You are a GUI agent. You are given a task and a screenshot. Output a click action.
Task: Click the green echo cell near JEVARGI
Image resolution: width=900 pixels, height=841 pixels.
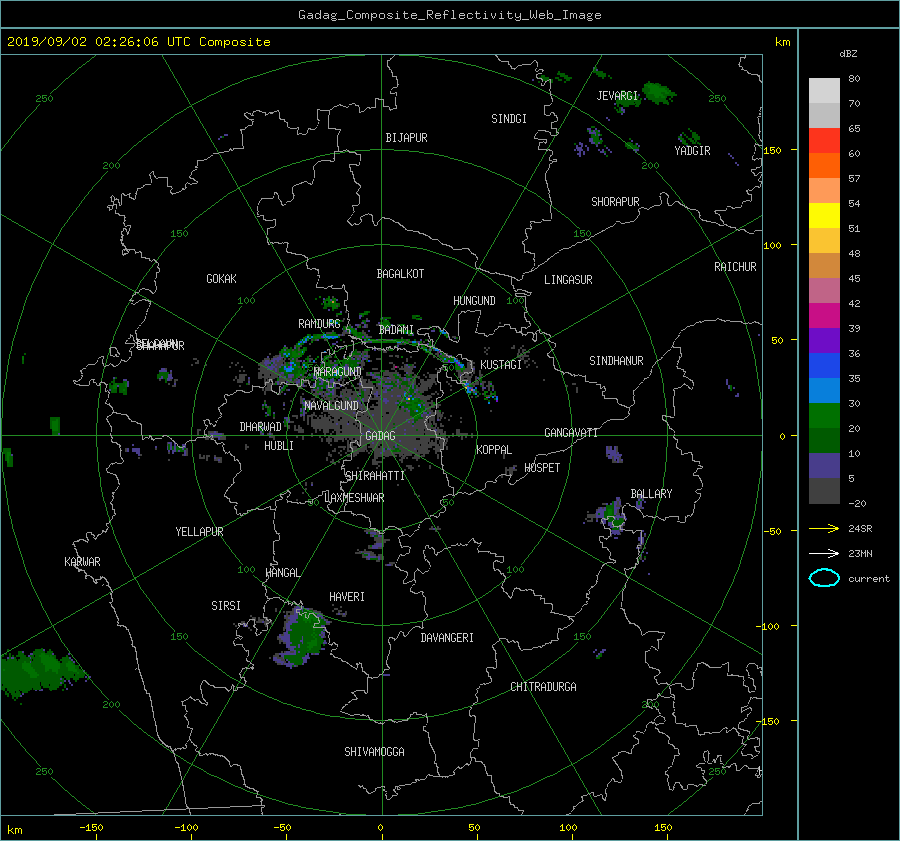(x=658, y=93)
